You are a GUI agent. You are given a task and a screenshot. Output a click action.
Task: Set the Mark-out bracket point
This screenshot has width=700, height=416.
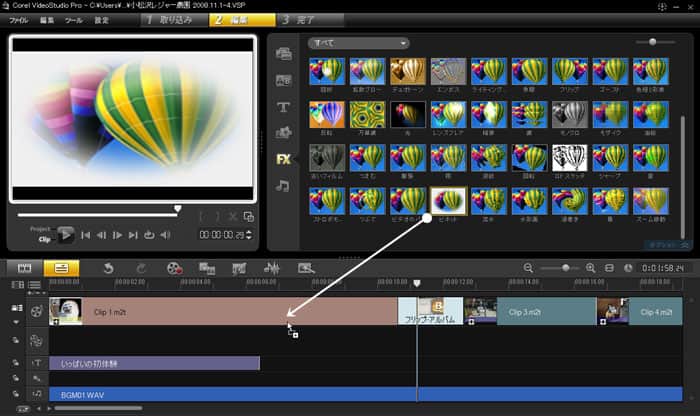pos(217,217)
